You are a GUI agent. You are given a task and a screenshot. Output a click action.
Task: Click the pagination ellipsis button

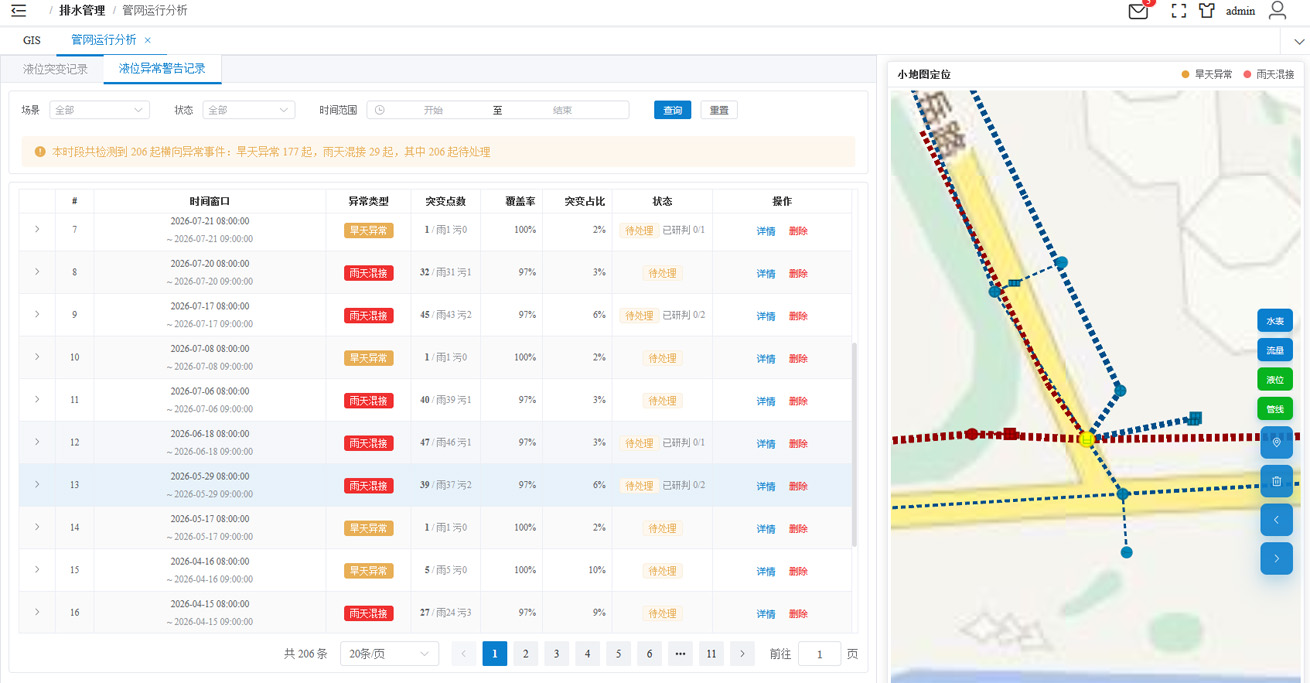pos(680,654)
